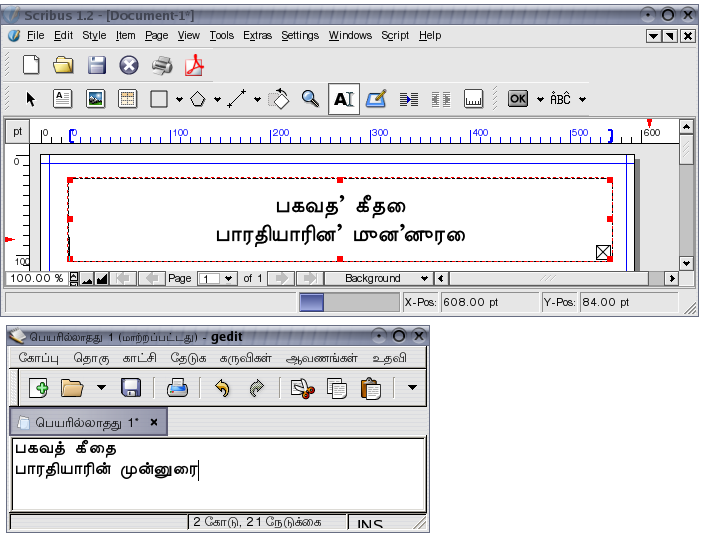704x536 pixels.
Task: Expand gedit Open folder dropdown arrow
Action: coord(100,388)
